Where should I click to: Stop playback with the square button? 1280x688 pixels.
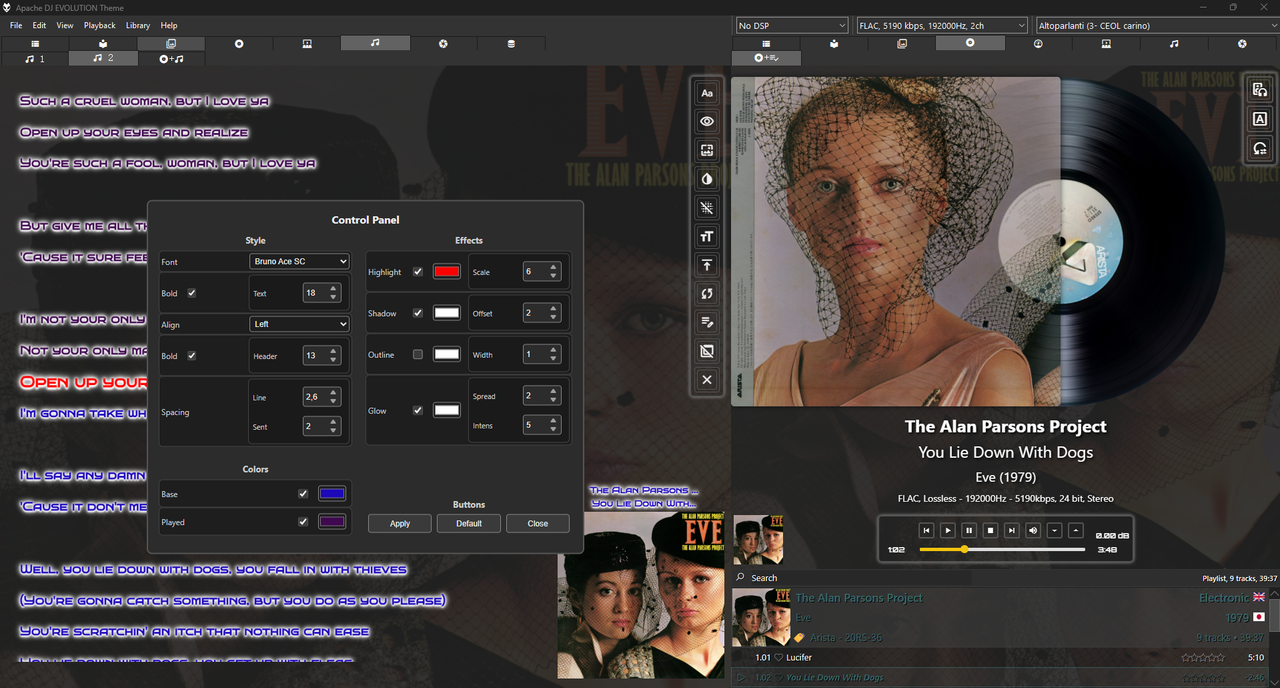coord(990,530)
